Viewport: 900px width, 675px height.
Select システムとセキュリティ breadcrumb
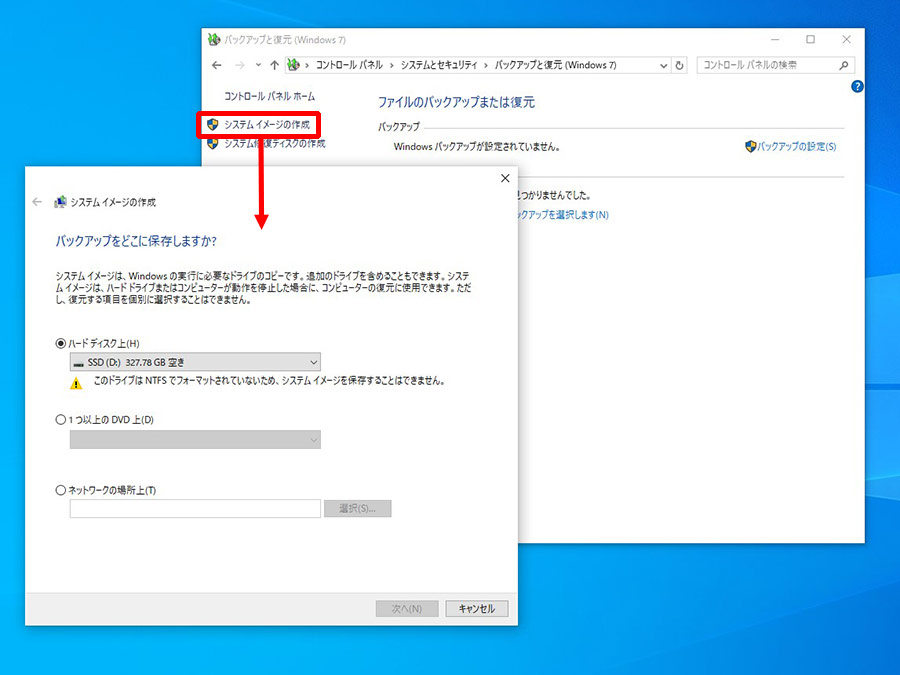pyautogui.click(x=439, y=65)
